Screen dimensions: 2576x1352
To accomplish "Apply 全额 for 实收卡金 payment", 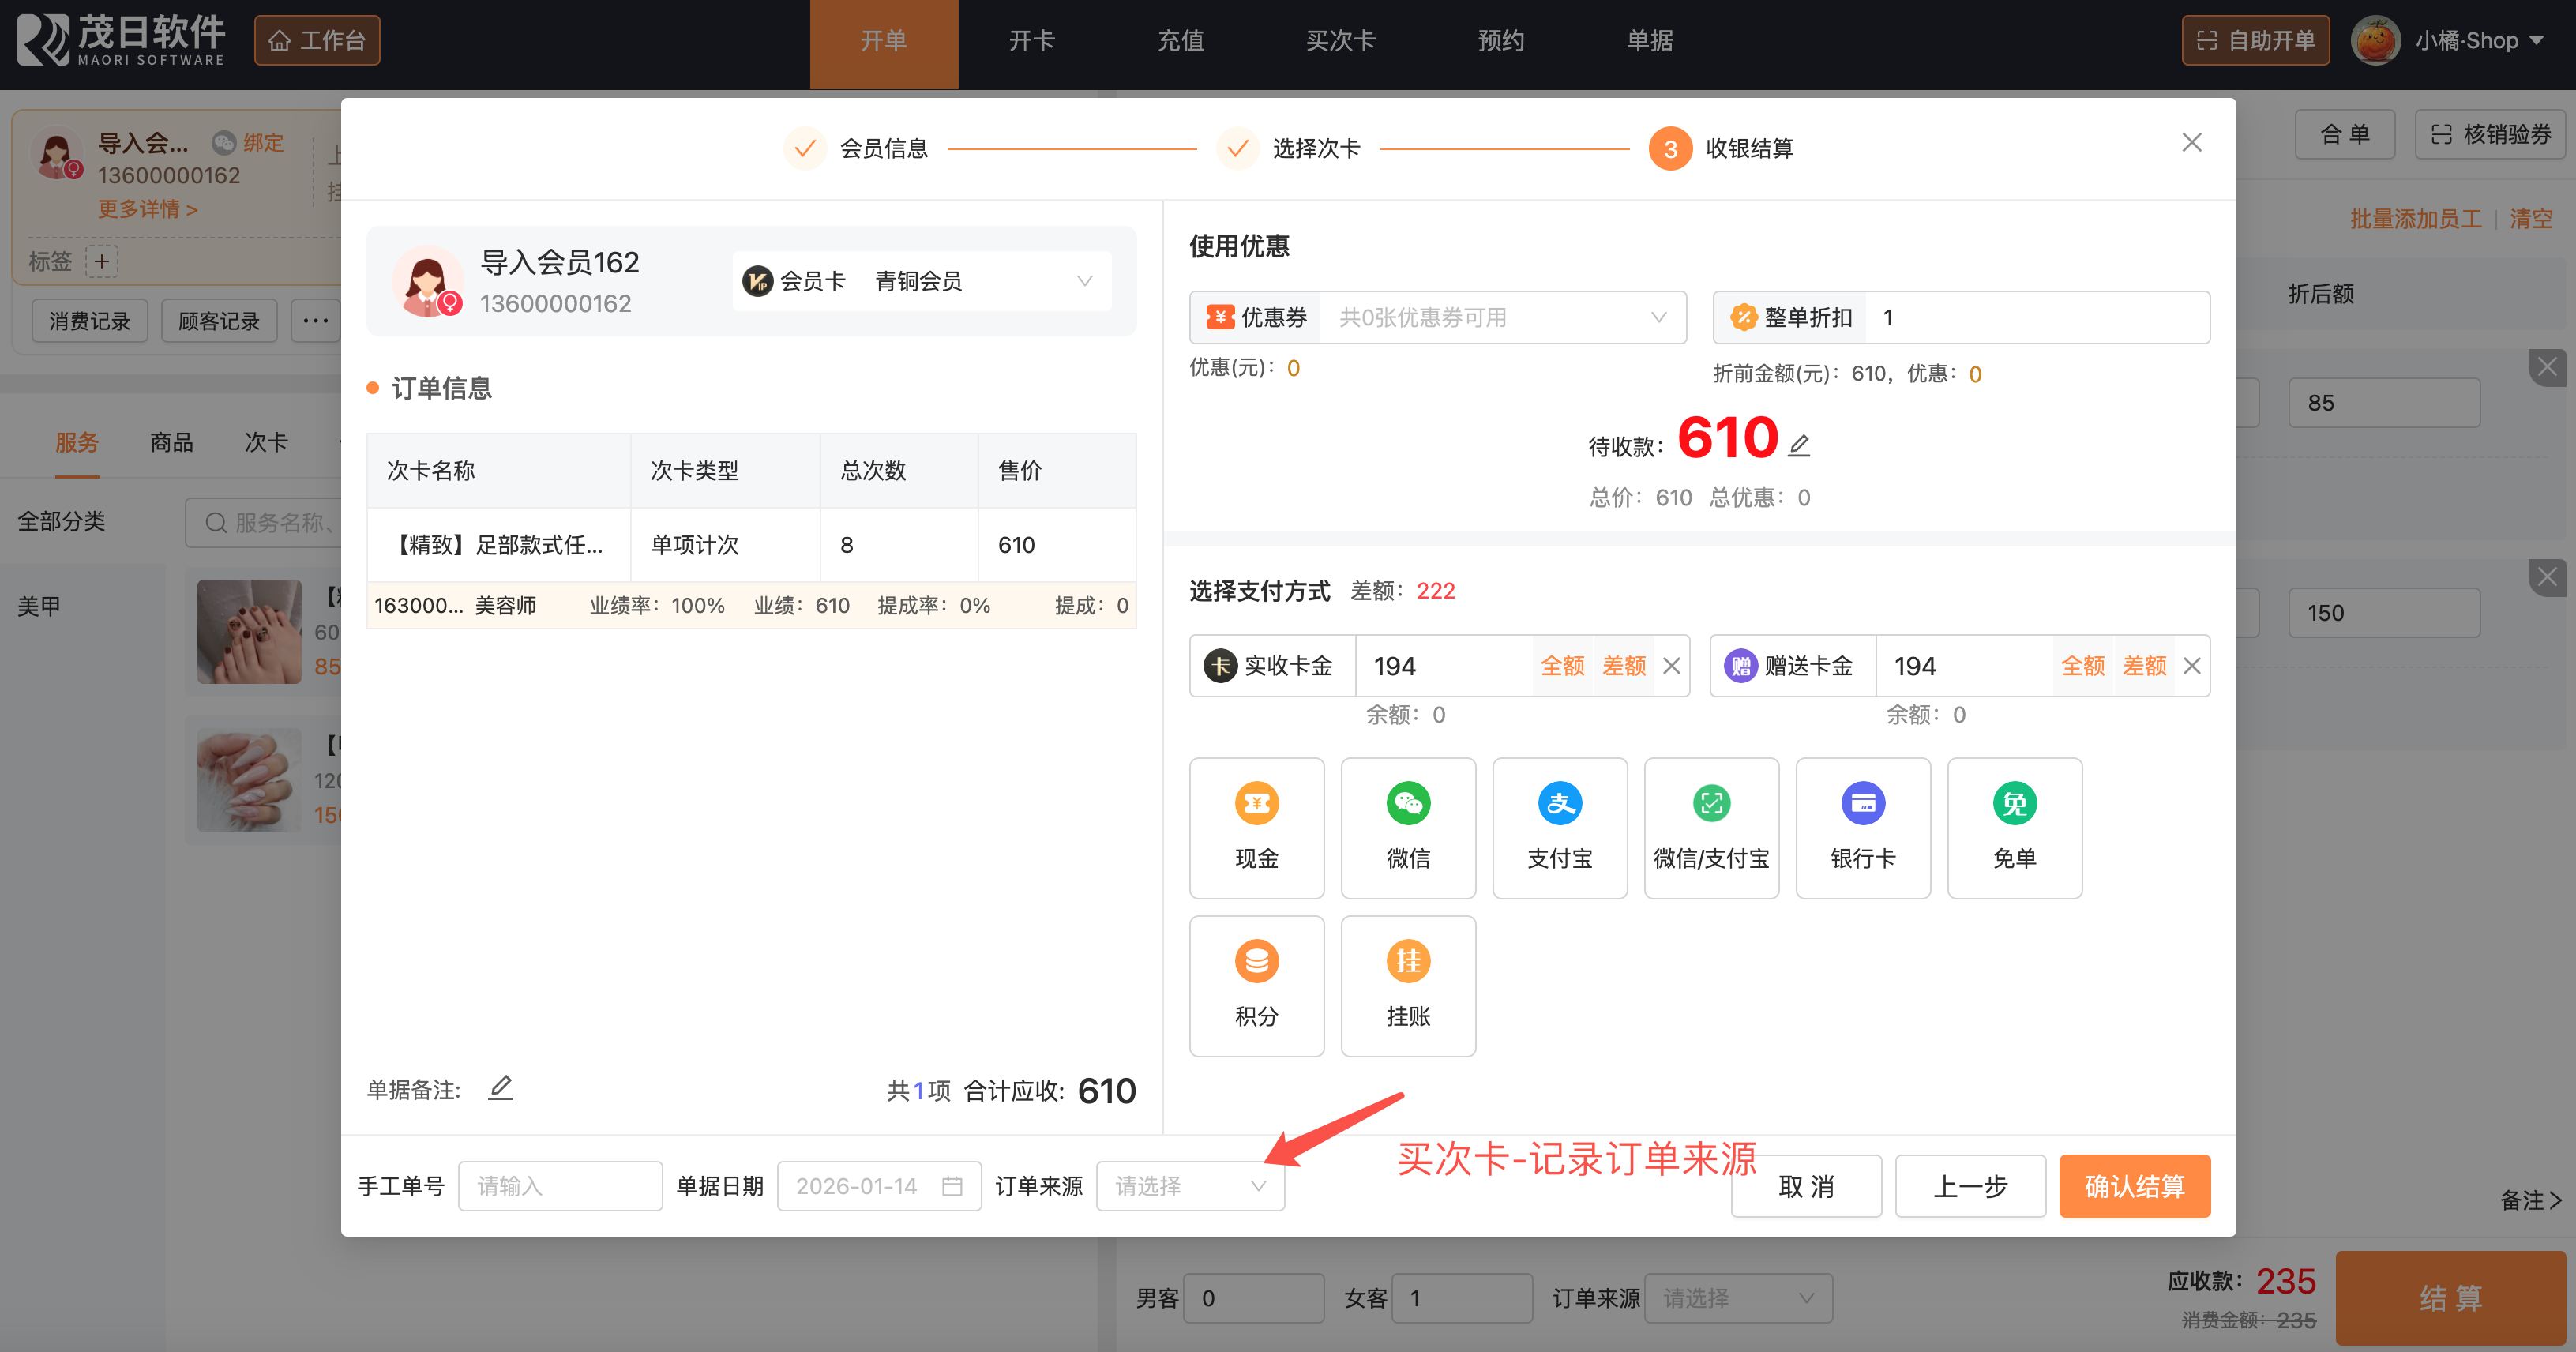I will click(1562, 666).
